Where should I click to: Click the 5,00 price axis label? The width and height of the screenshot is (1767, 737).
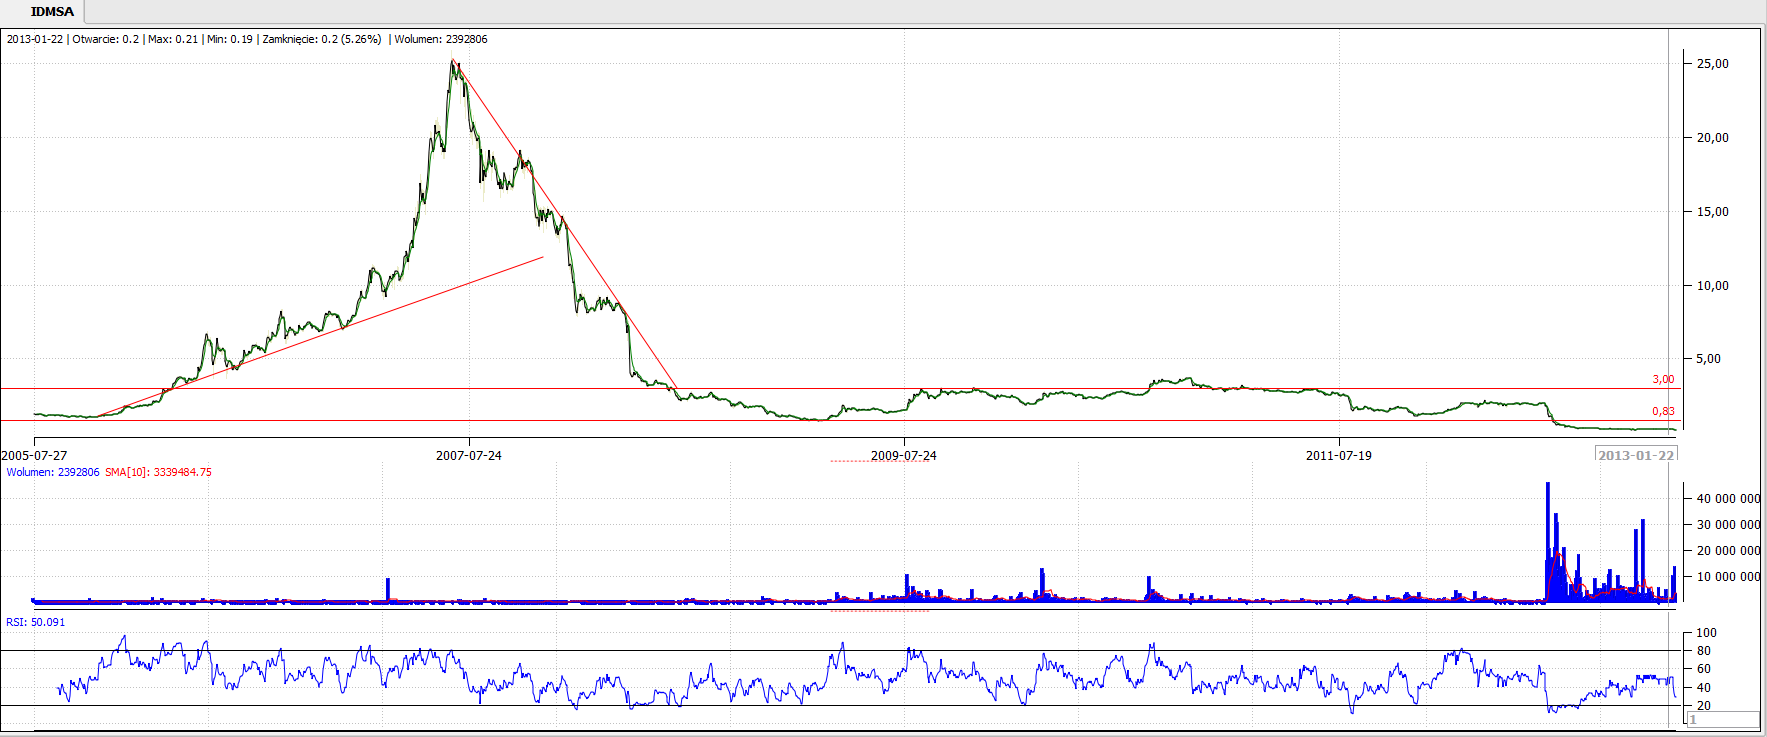point(1709,358)
